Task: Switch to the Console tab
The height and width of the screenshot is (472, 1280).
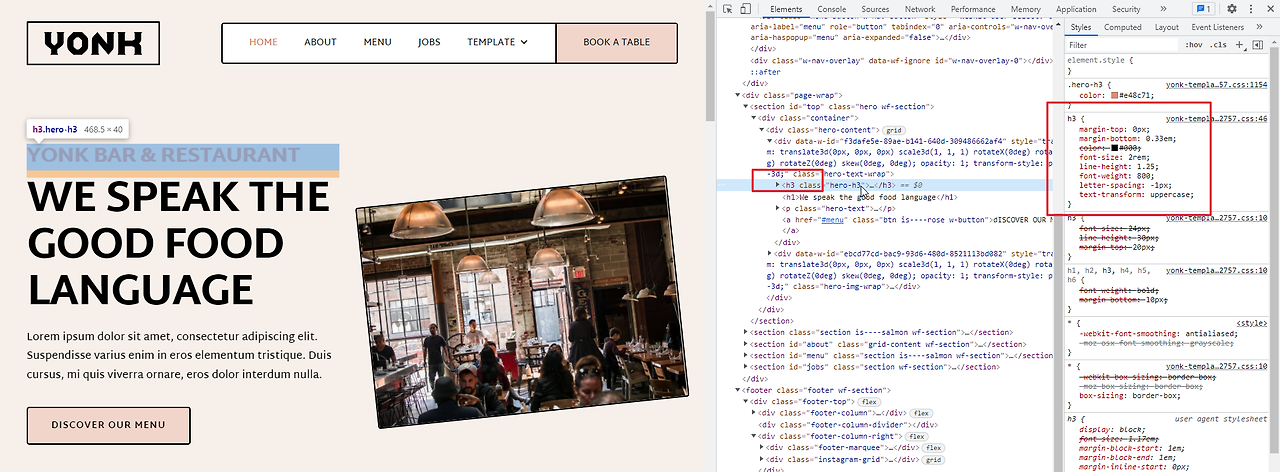Action: pos(832,9)
